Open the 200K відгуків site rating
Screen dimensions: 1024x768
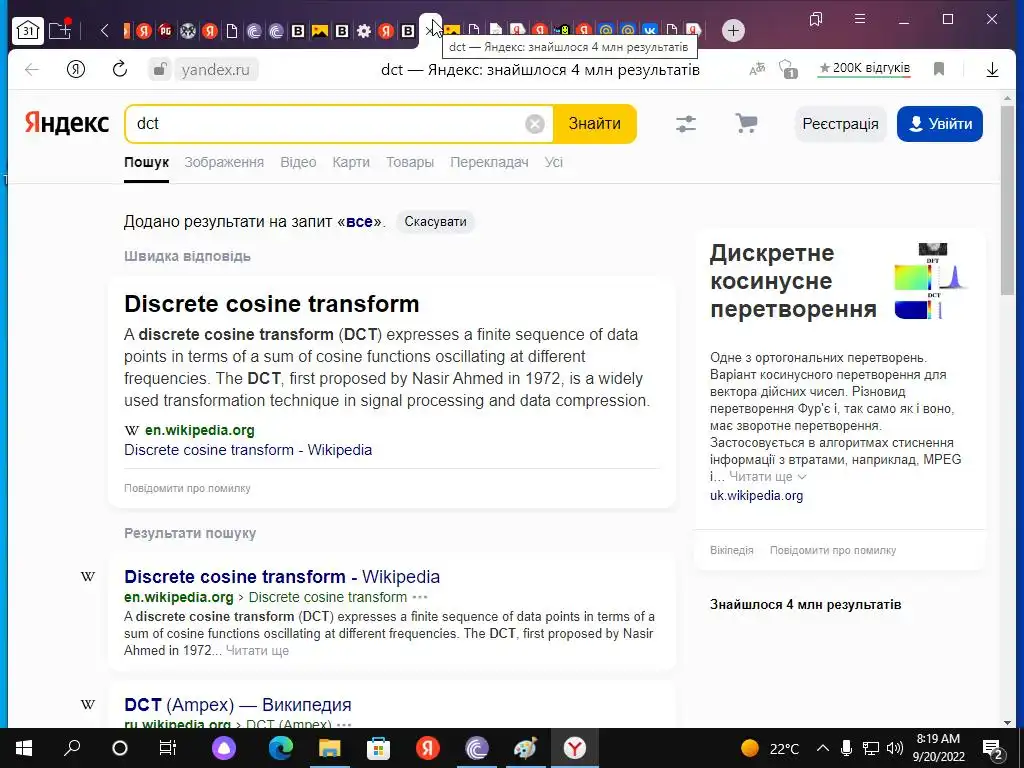tap(864, 68)
